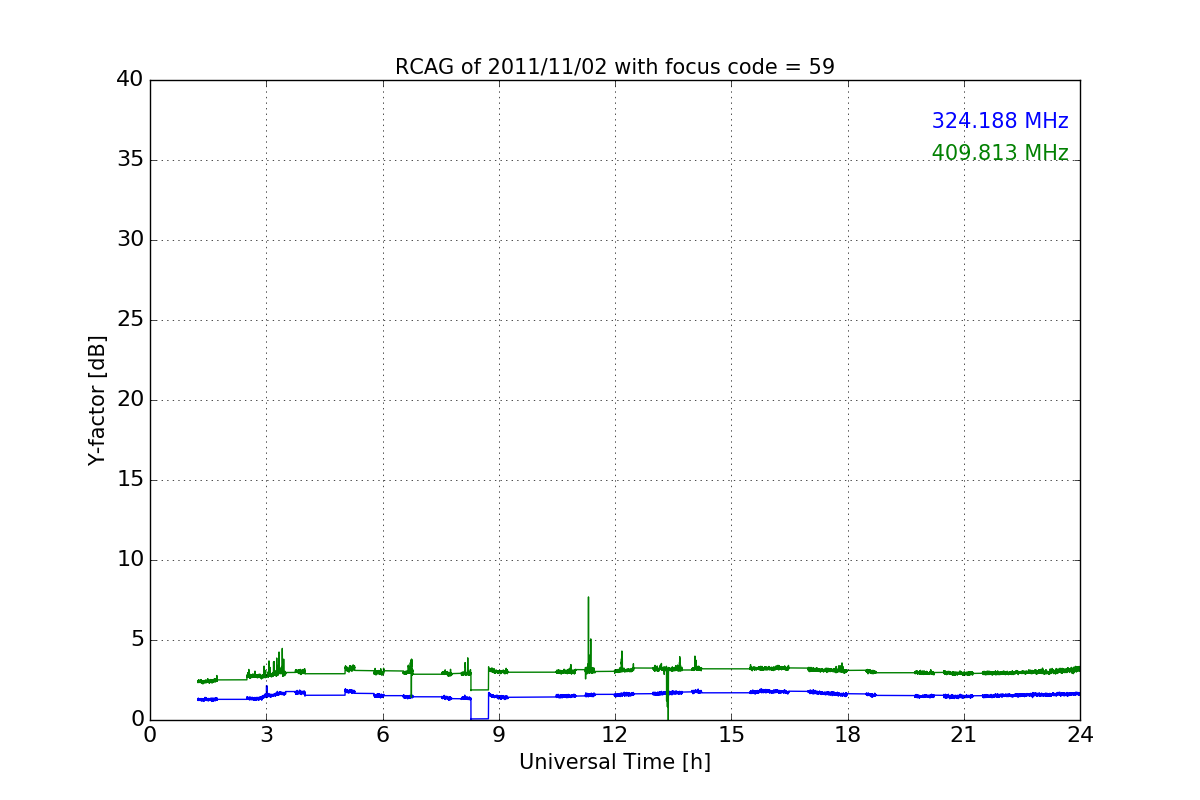Select the blue '324.188 MHz' legend label
The width and height of the screenshot is (1200, 800).
(x=1000, y=121)
